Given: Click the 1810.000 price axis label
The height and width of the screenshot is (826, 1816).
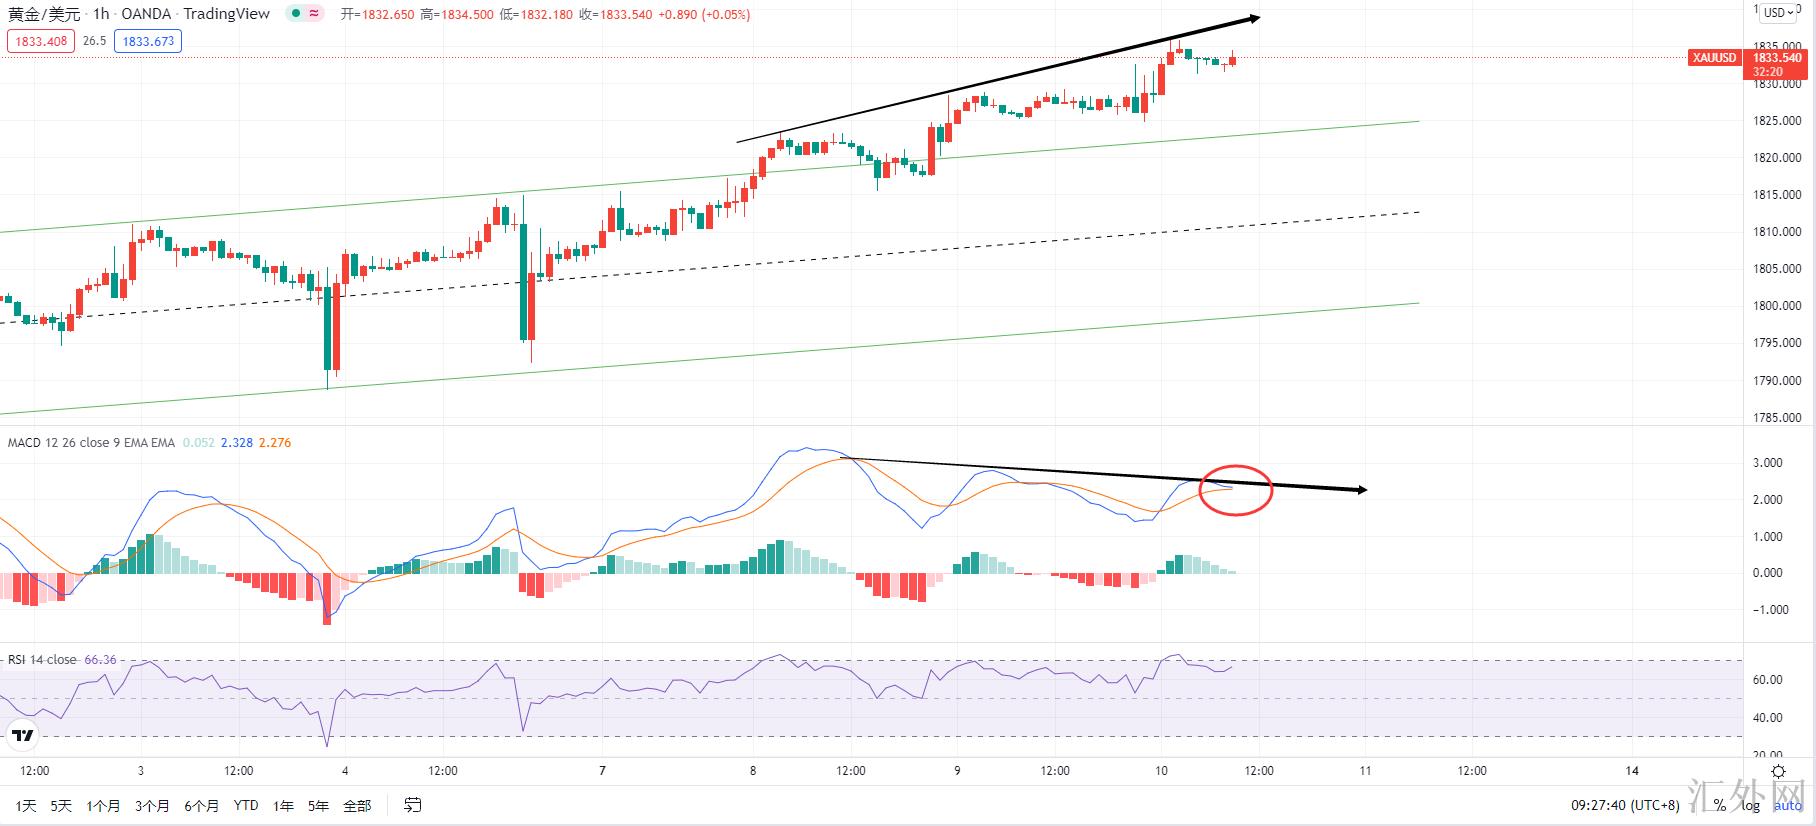Looking at the screenshot, I should coord(1777,232).
